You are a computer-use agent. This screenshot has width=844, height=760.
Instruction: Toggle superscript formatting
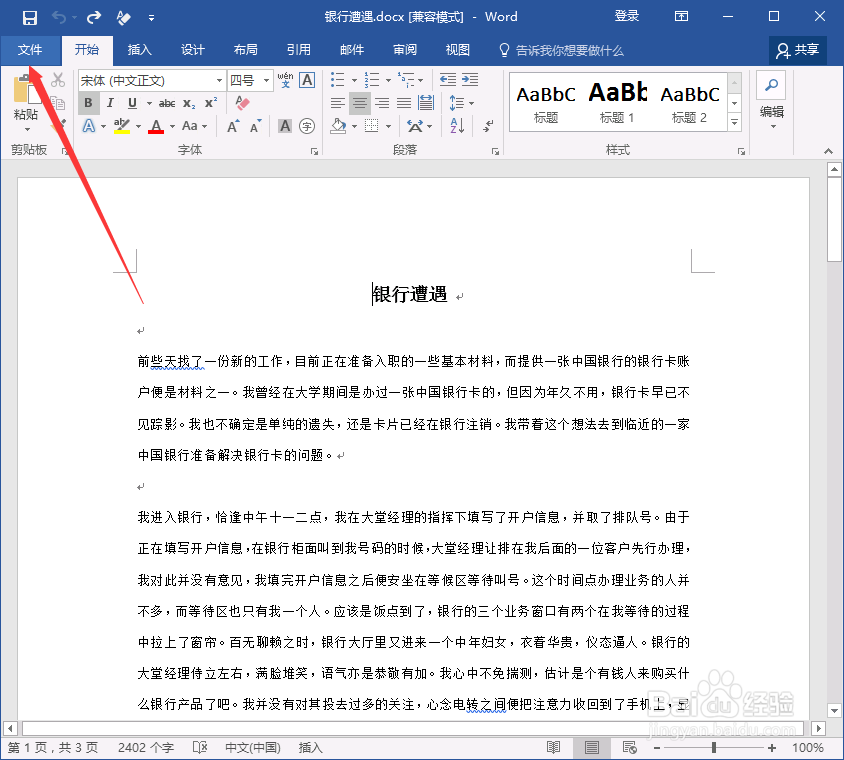211,103
